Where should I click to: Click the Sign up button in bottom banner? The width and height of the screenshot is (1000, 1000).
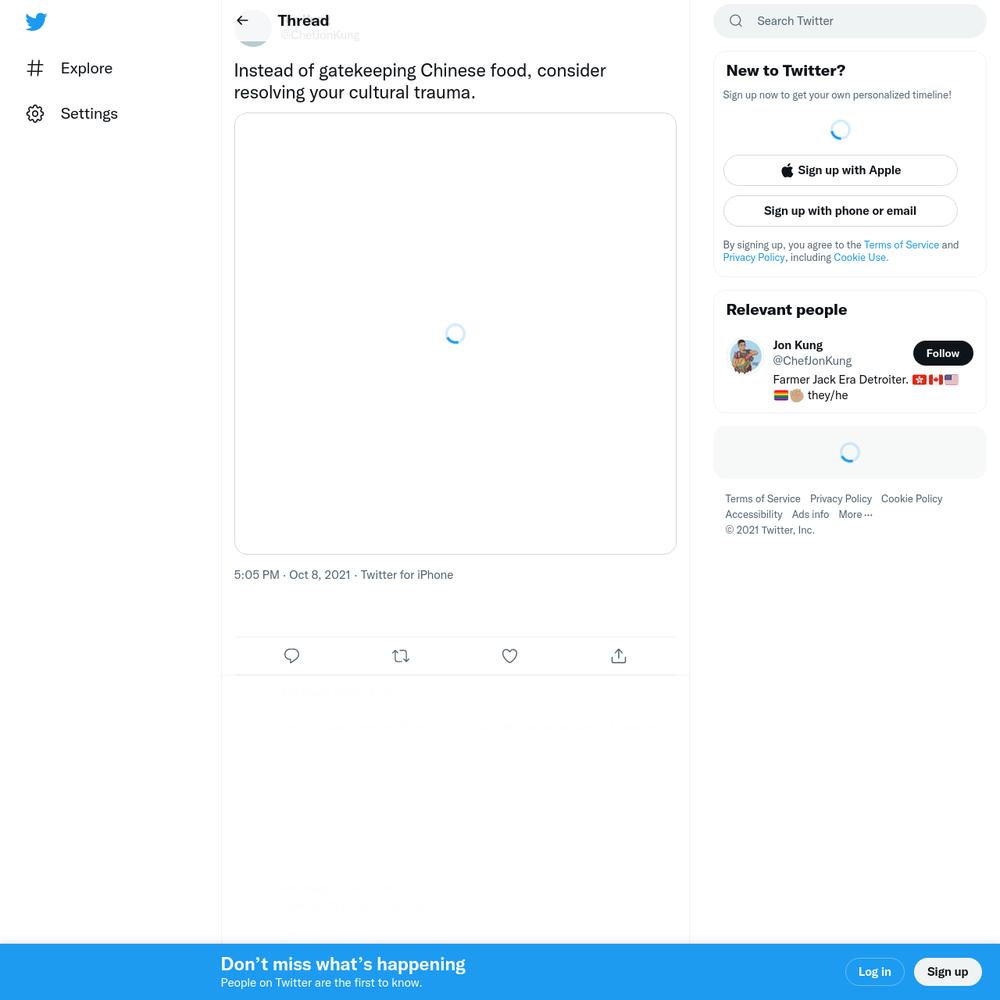tap(947, 972)
